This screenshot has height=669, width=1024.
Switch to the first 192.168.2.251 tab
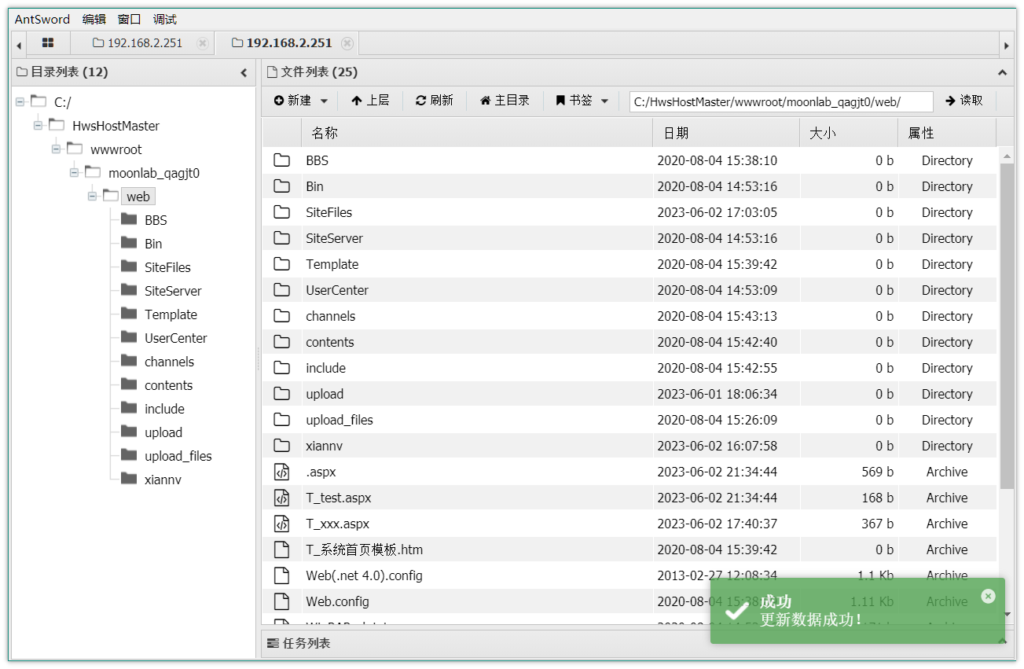point(138,43)
